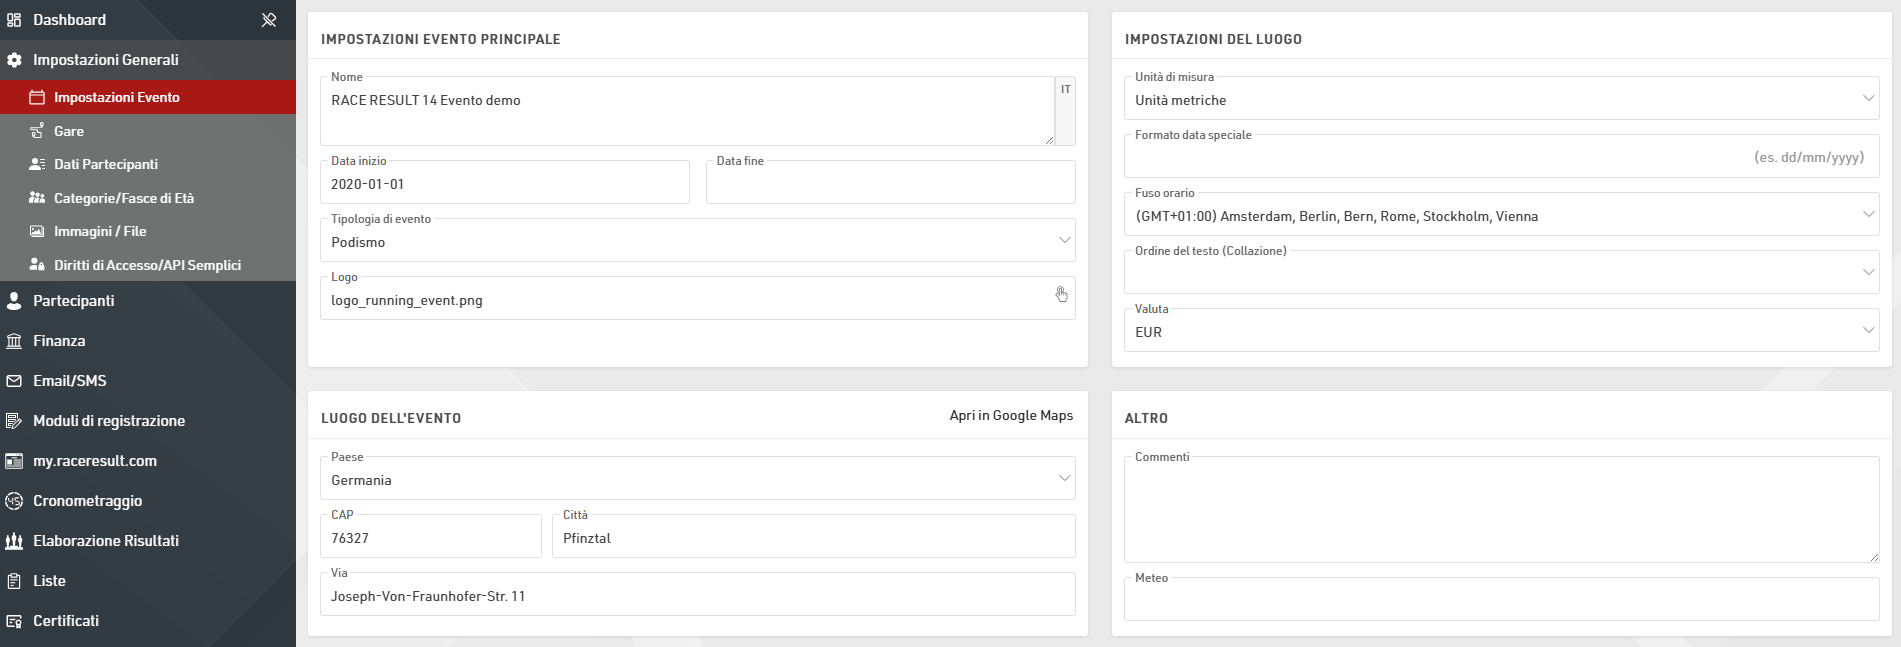Click into the Data fine field
1901x647 pixels.
click(x=890, y=185)
